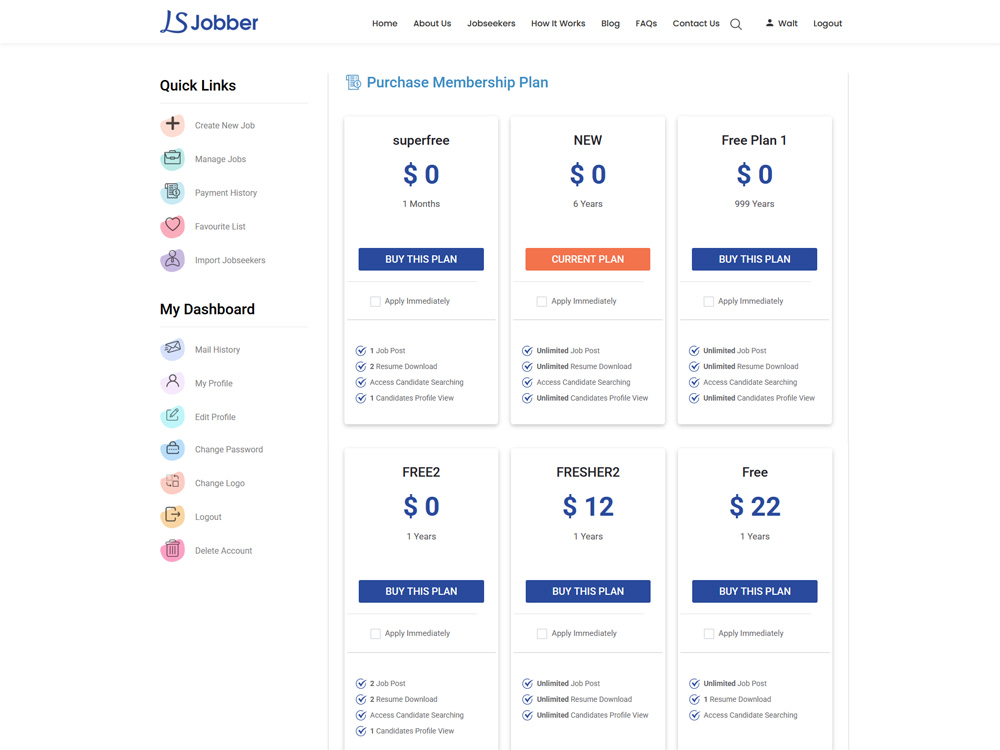Image resolution: width=1000 pixels, height=750 pixels.
Task: Open the Favourite List link
Action: 220,226
